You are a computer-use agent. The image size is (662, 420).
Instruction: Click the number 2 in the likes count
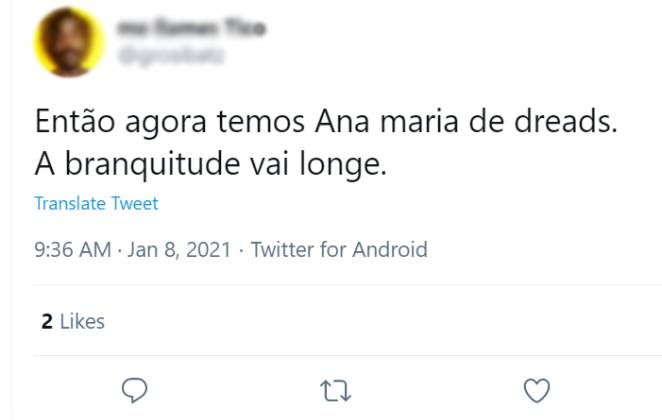pos(46,321)
